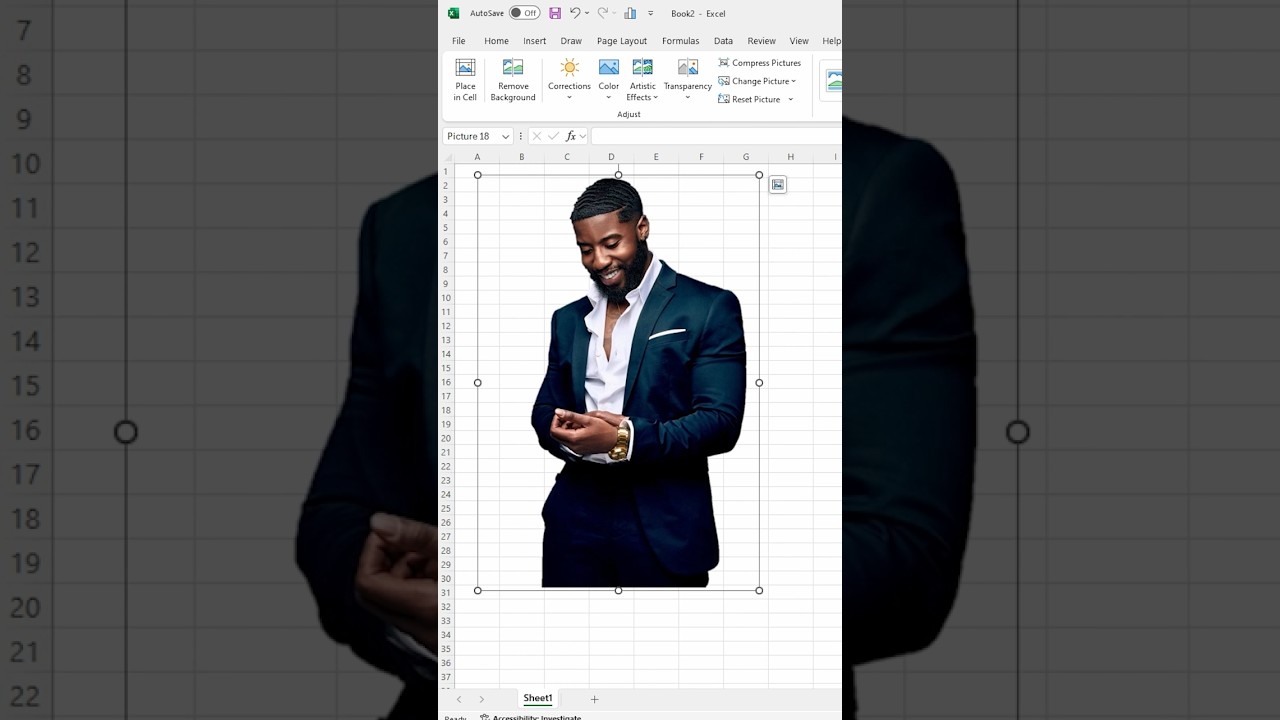Select the Formulas tab
The image size is (1280, 720).
click(x=680, y=41)
